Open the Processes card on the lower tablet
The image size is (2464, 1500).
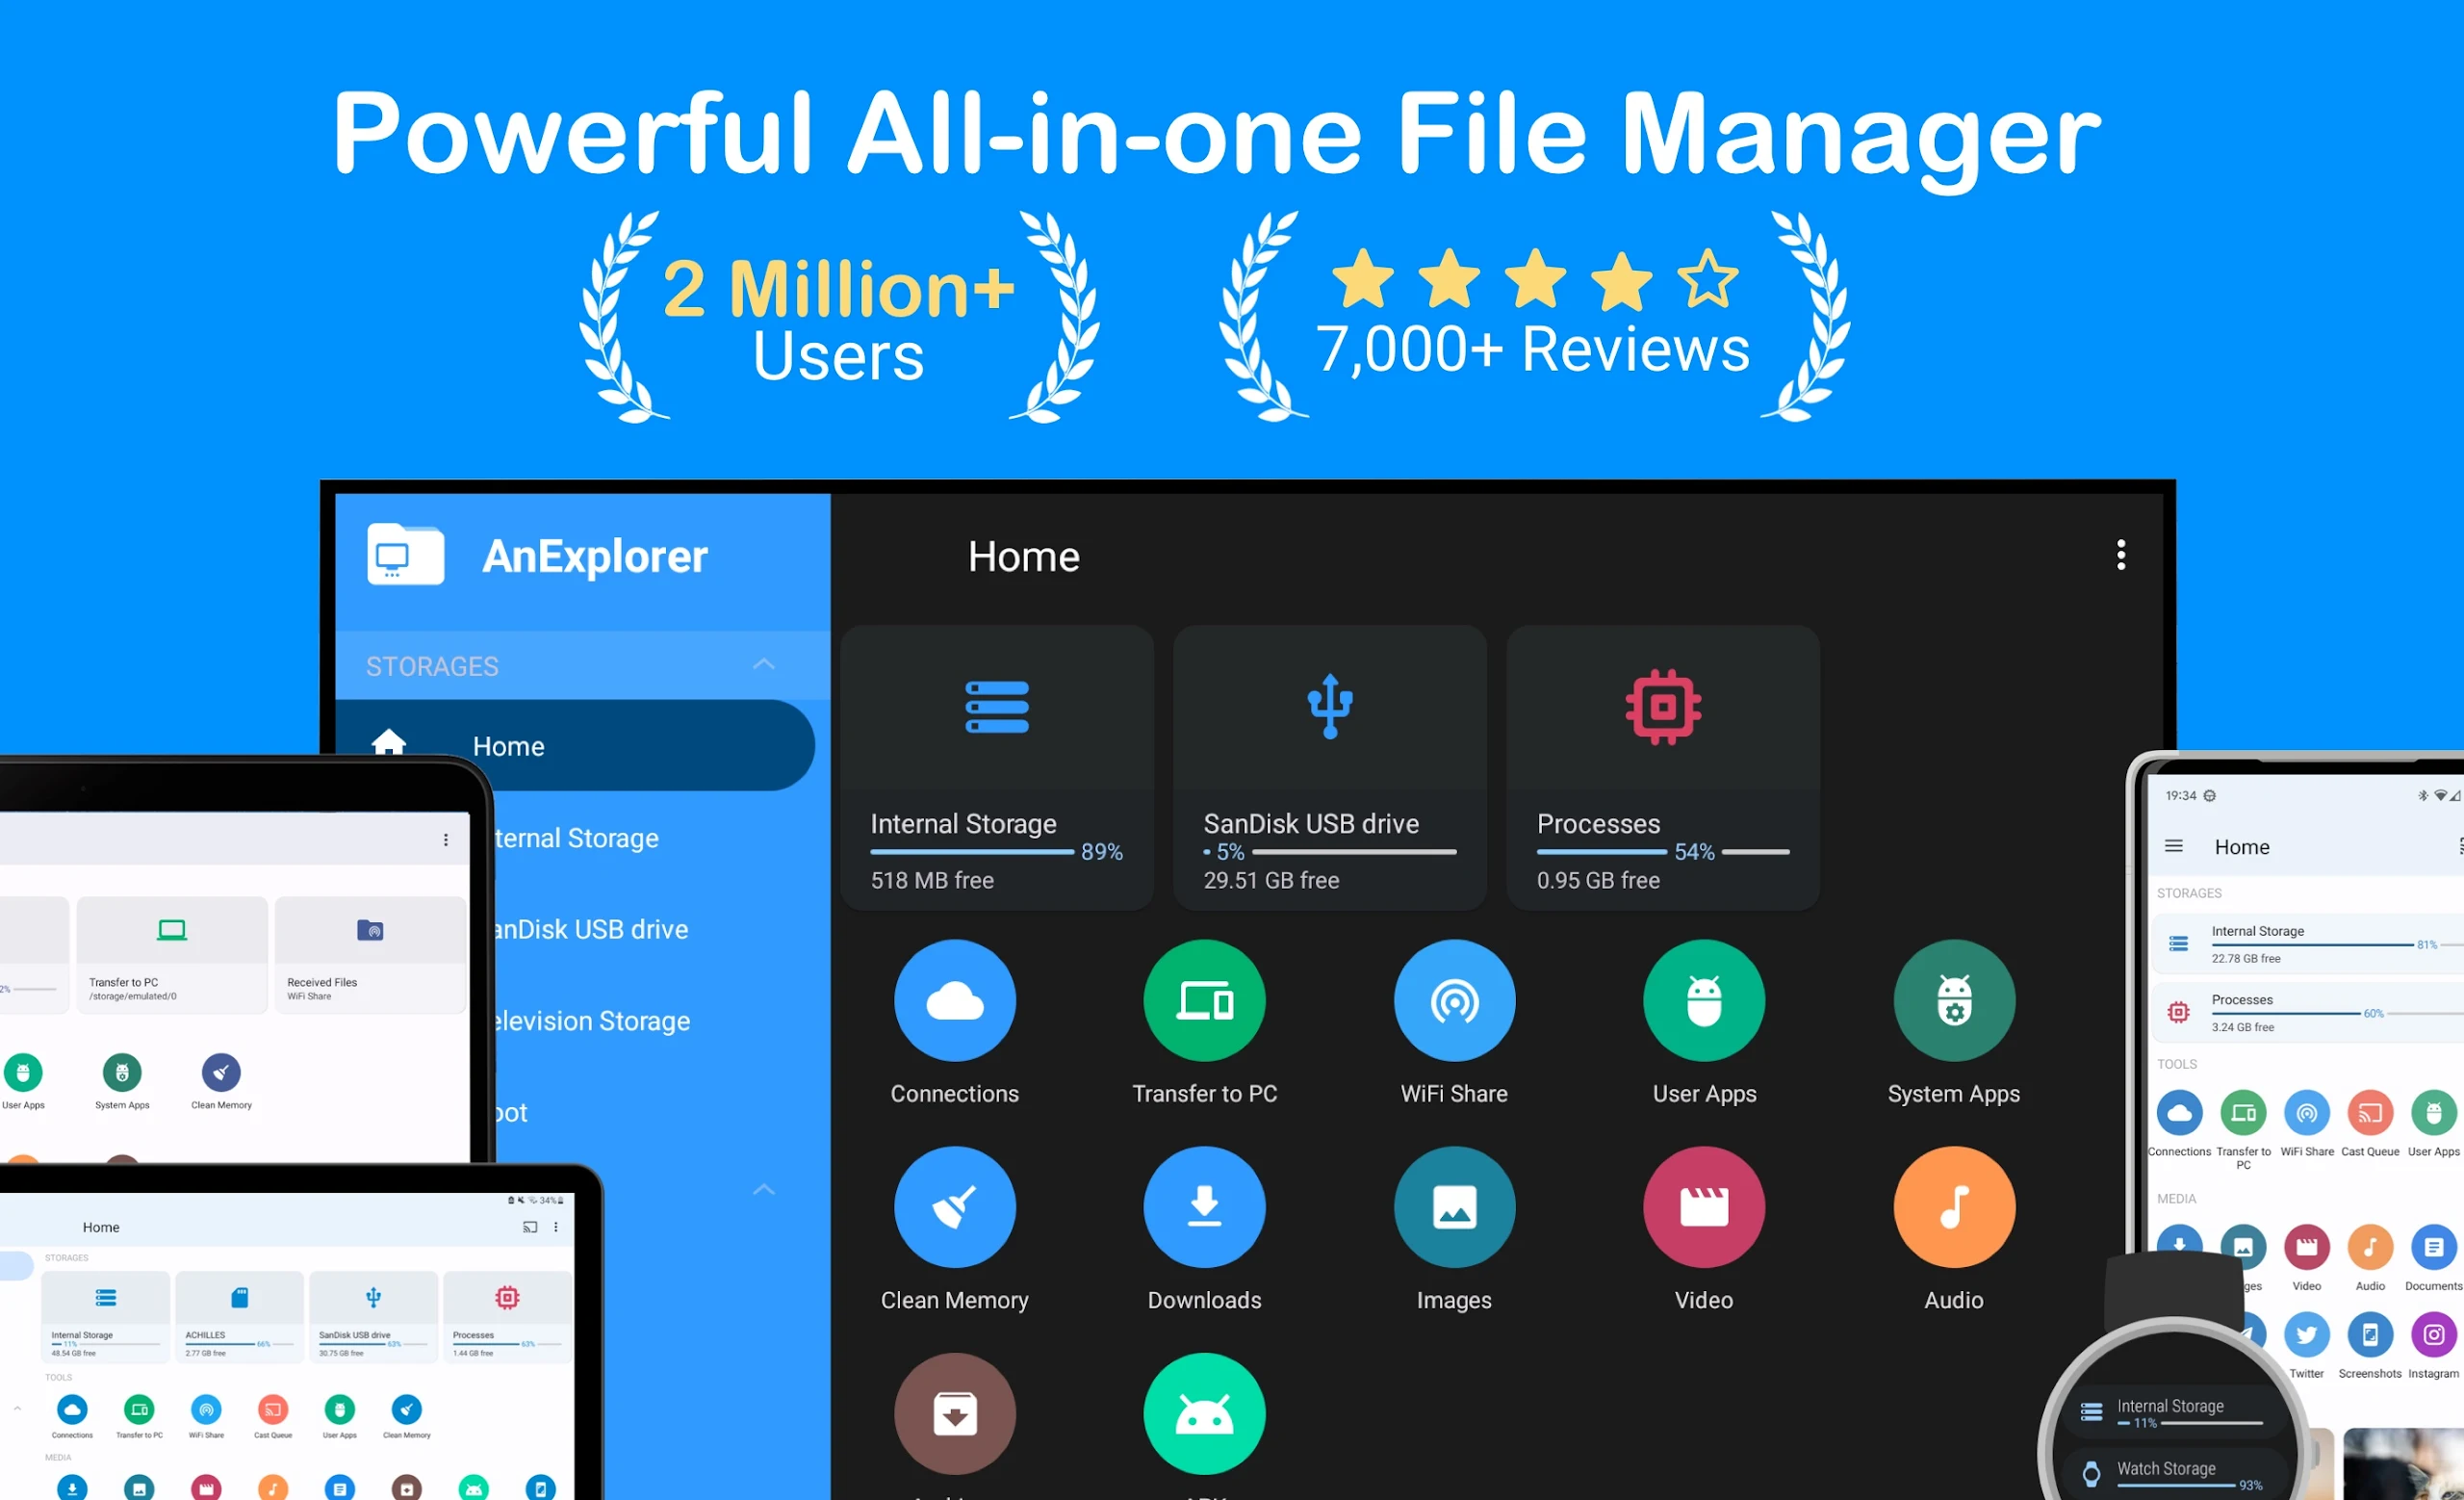coord(507,1317)
